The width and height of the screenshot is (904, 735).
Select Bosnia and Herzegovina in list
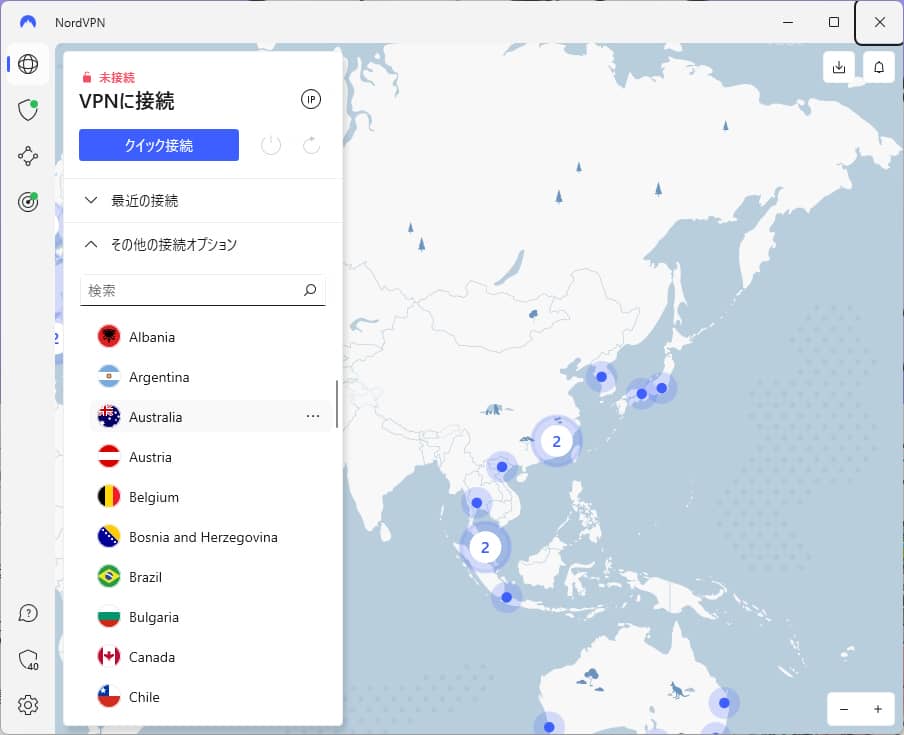pyautogui.click(x=211, y=537)
